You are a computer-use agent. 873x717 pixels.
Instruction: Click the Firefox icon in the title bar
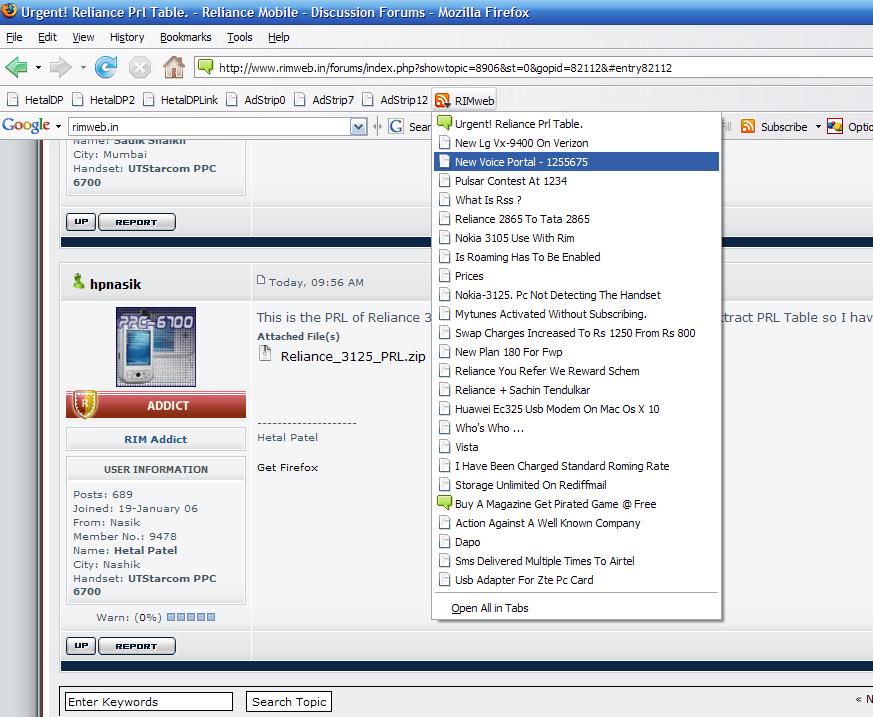point(9,11)
